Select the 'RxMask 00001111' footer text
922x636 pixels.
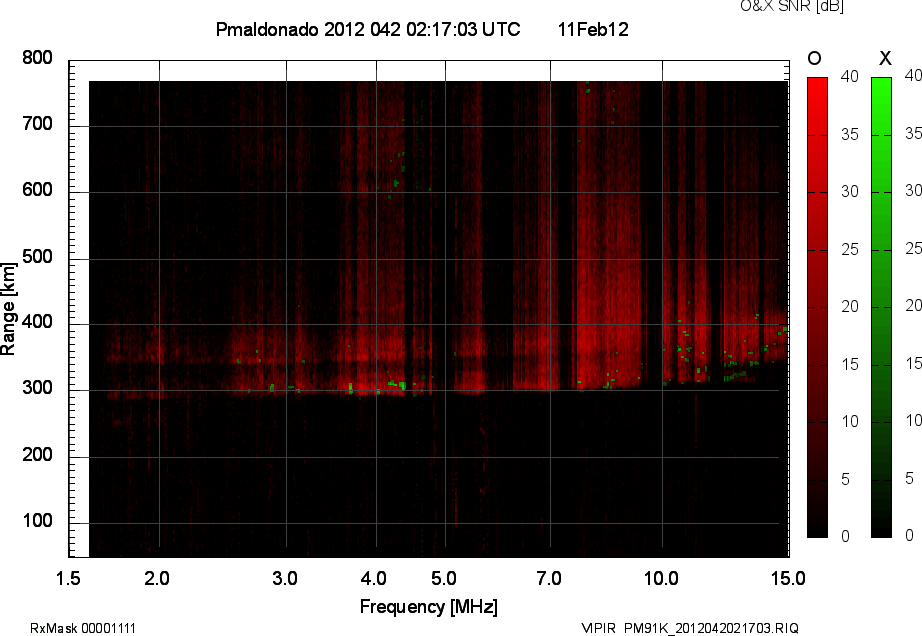(83, 628)
